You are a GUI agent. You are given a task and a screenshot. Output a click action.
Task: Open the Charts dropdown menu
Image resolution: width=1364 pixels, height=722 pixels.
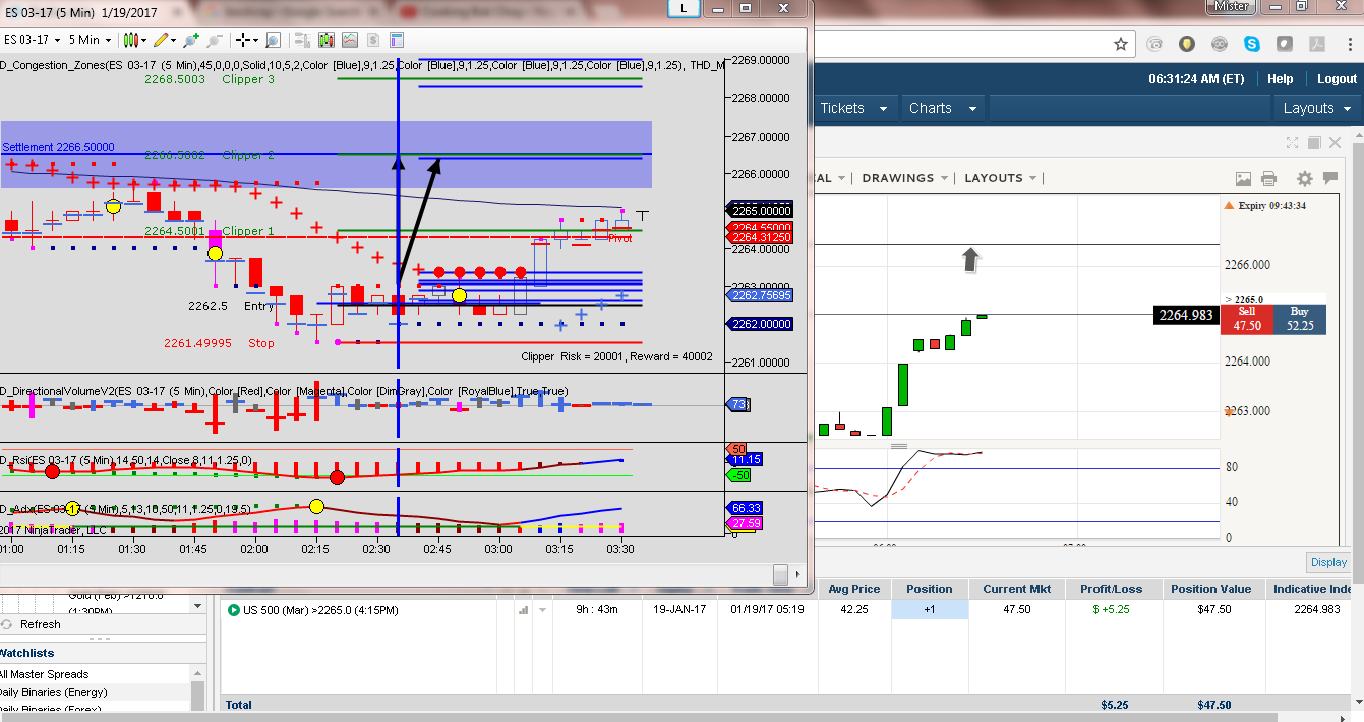942,108
